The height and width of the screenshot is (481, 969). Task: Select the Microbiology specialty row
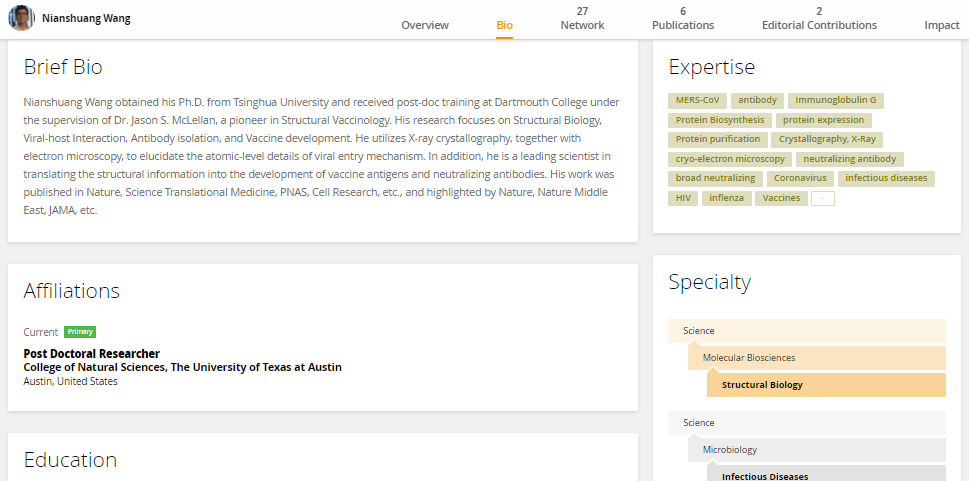816,450
